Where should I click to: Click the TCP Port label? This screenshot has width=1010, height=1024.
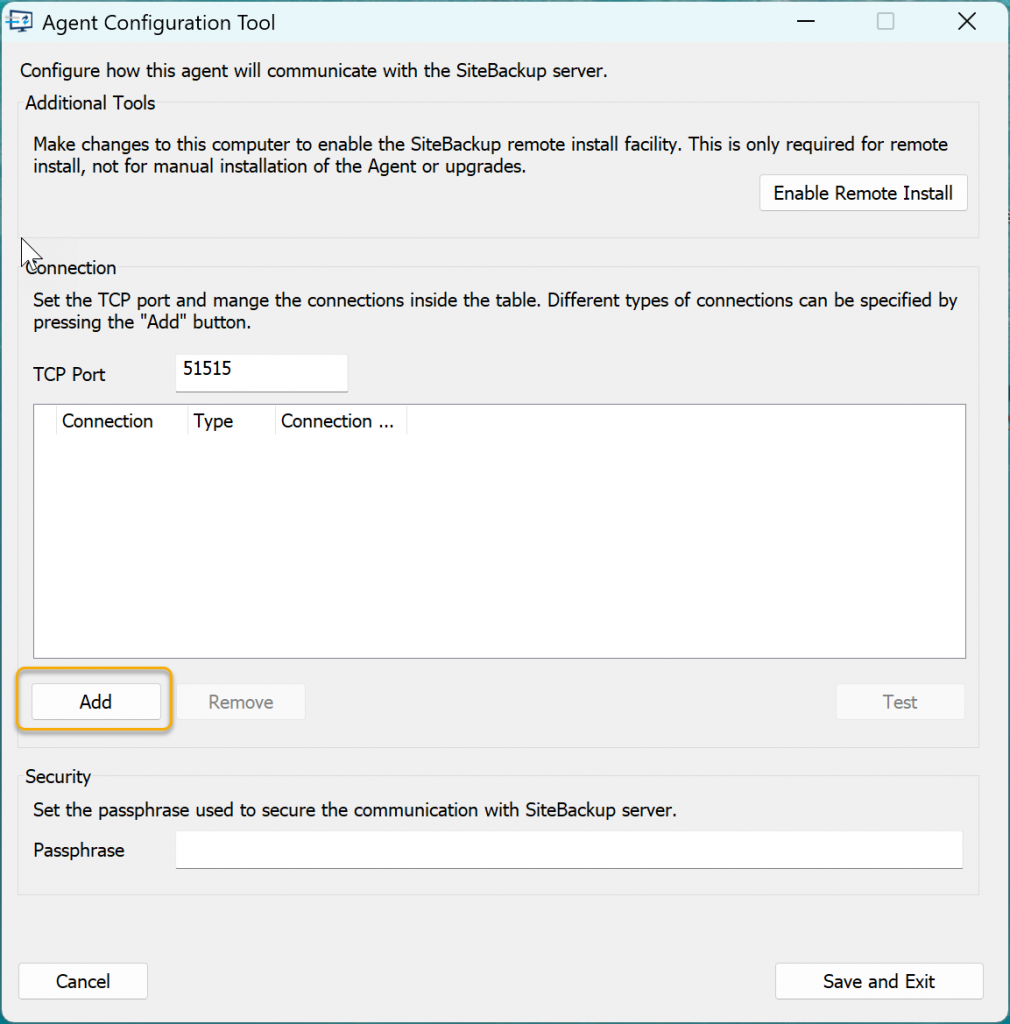pos(69,375)
